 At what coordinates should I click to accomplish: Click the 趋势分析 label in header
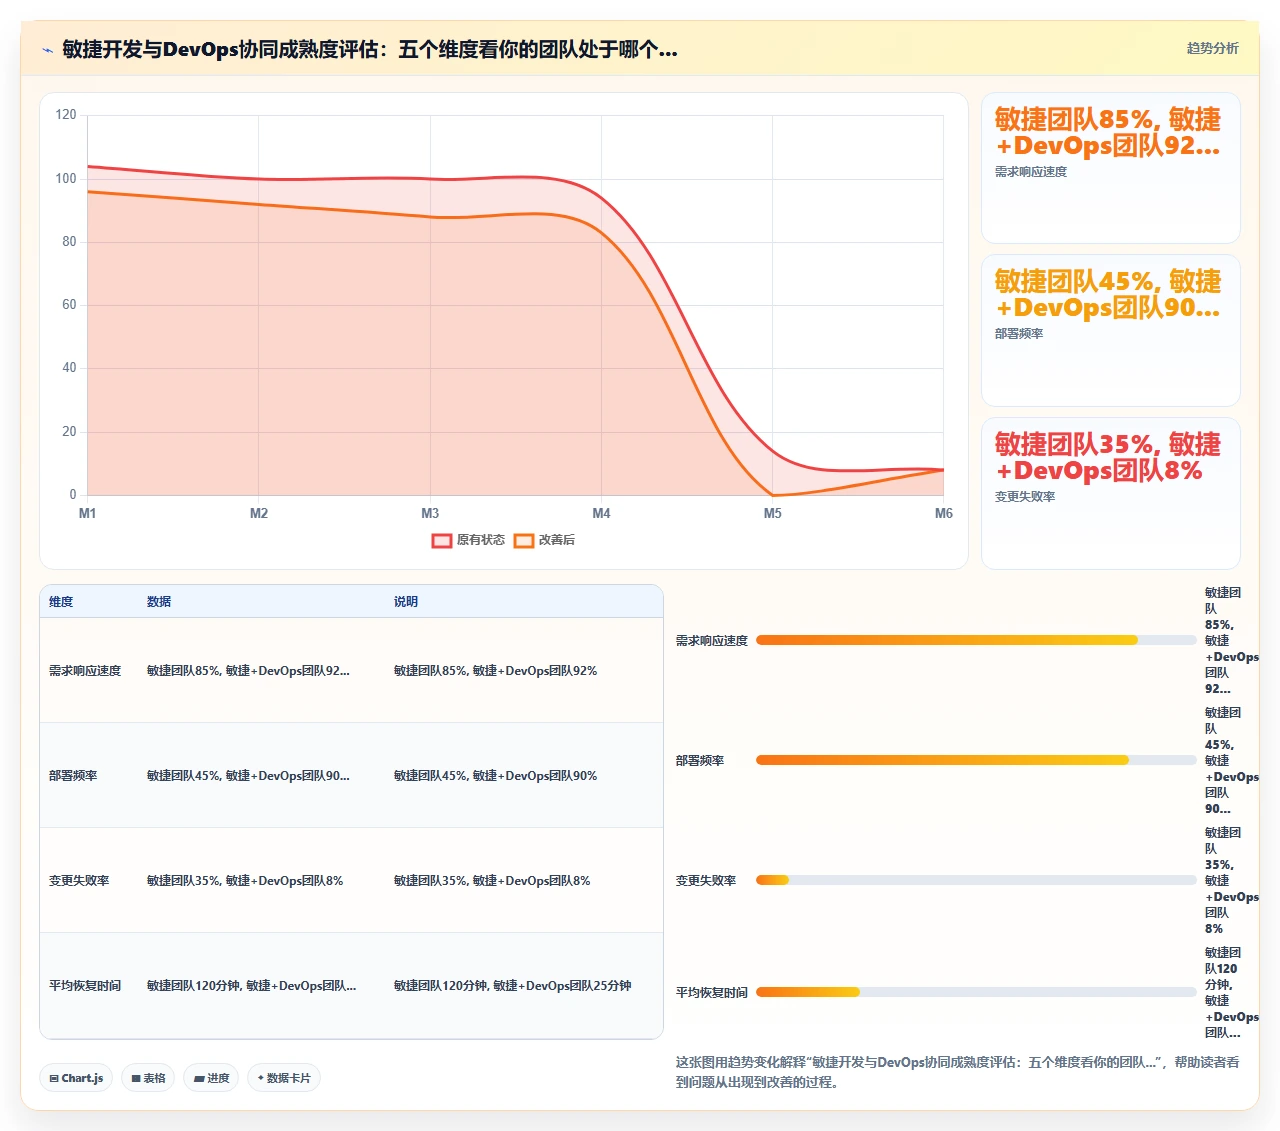coord(1212,48)
